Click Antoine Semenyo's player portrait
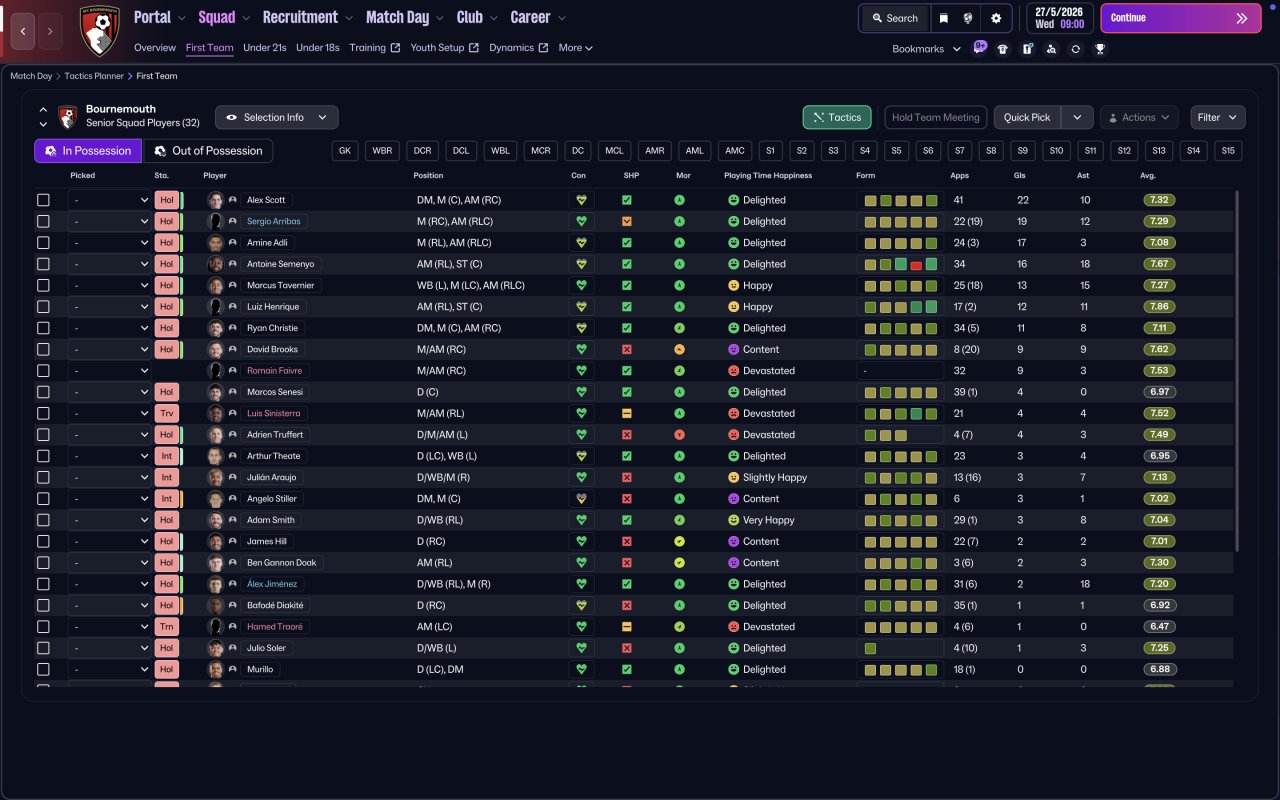The image size is (1280, 800). pyautogui.click(x=215, y=264)
